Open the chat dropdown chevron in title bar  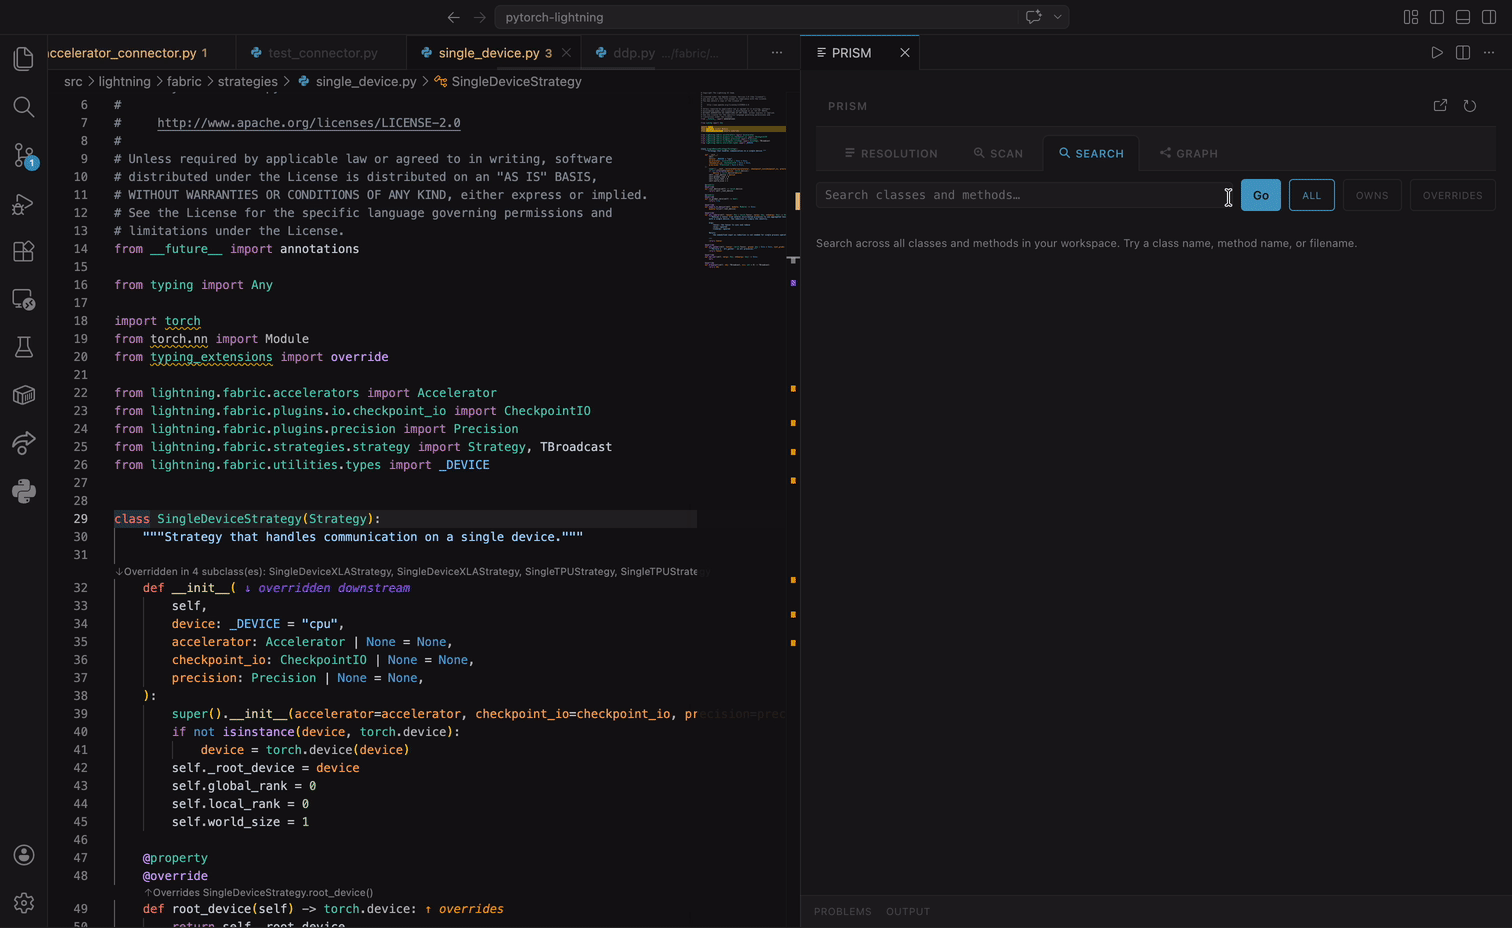click(x=1057, y=17)
